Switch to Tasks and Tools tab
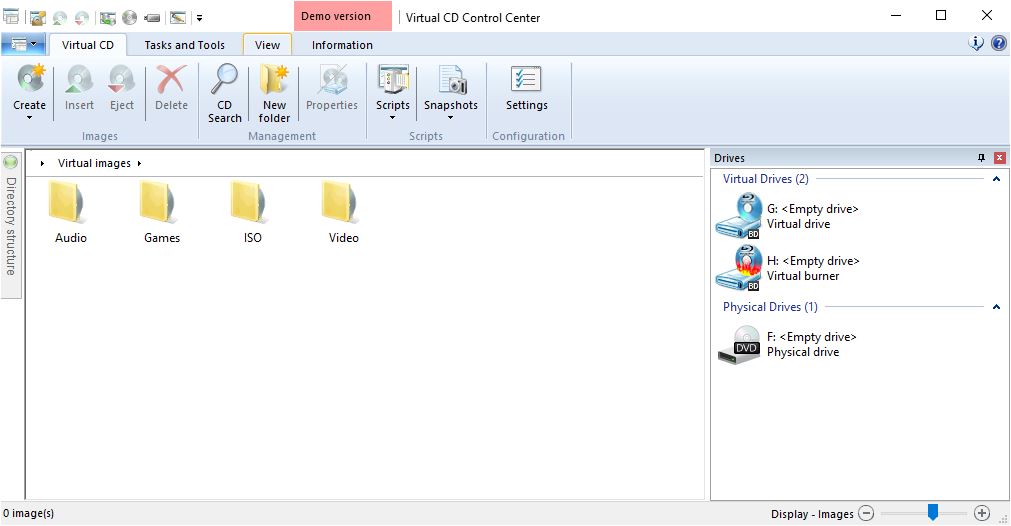The height and width of the screenshot is (526, 1011). click(184, 45)
